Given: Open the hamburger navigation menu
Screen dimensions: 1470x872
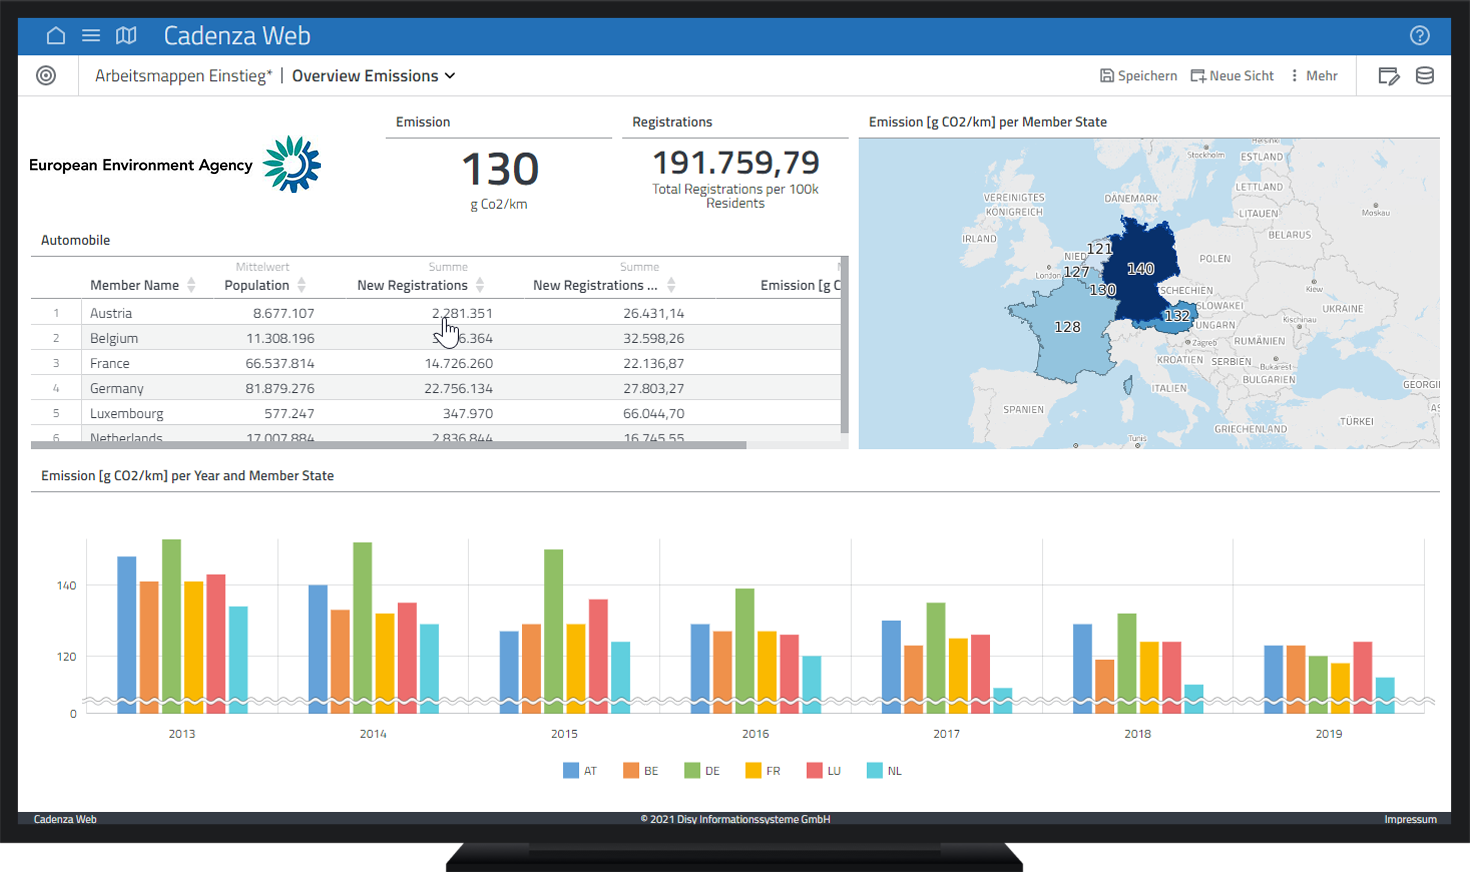Looking at the screenshot, I should (91, 36).
